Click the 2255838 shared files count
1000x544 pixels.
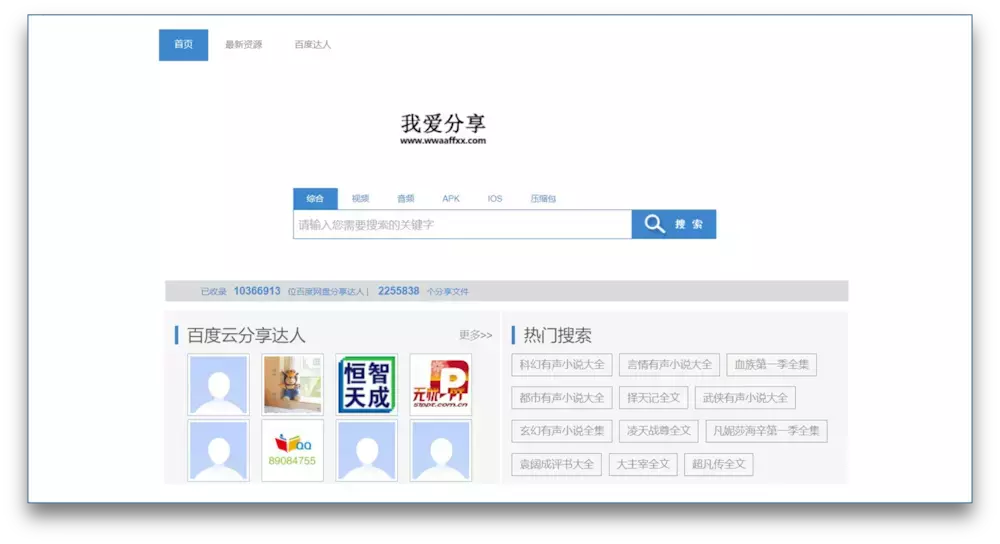point(399,291)
